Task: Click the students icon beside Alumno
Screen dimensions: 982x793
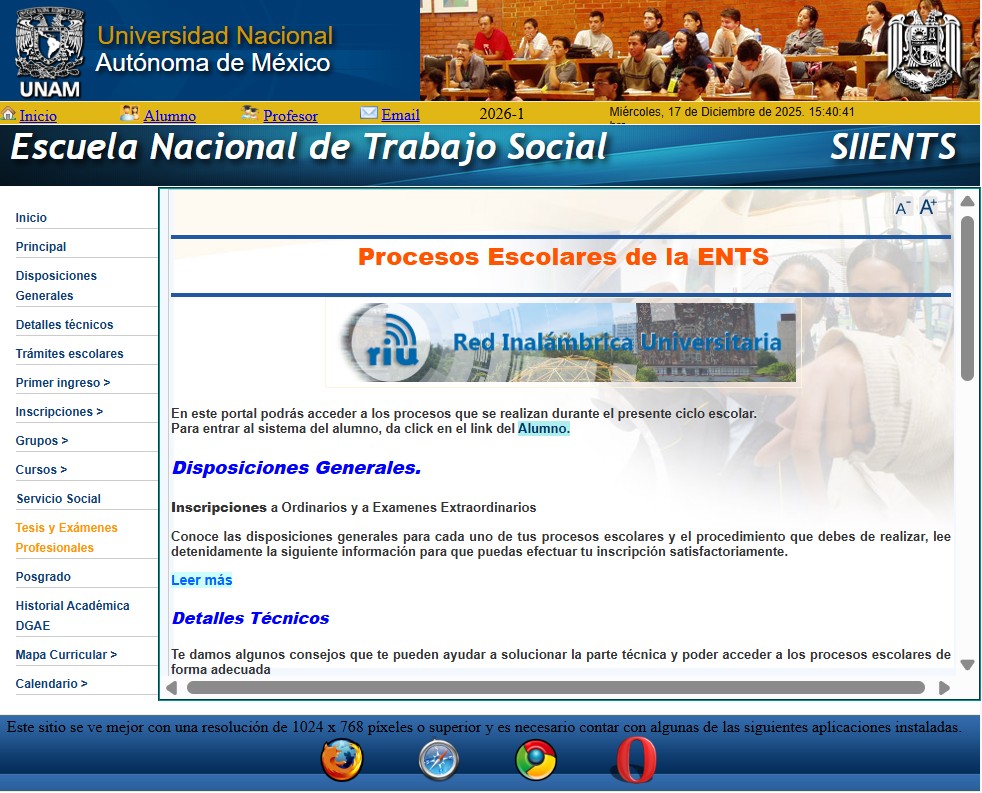Action: pyautogui.click(x=130, y=113)
